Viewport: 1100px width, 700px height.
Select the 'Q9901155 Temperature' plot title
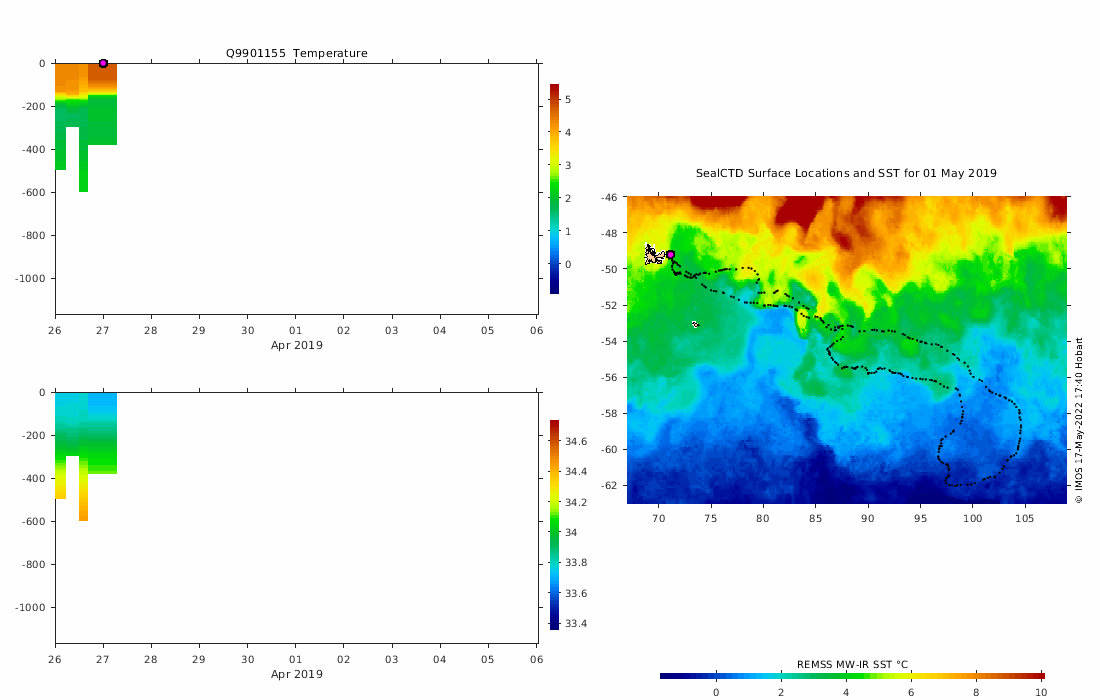coord(297,53)
